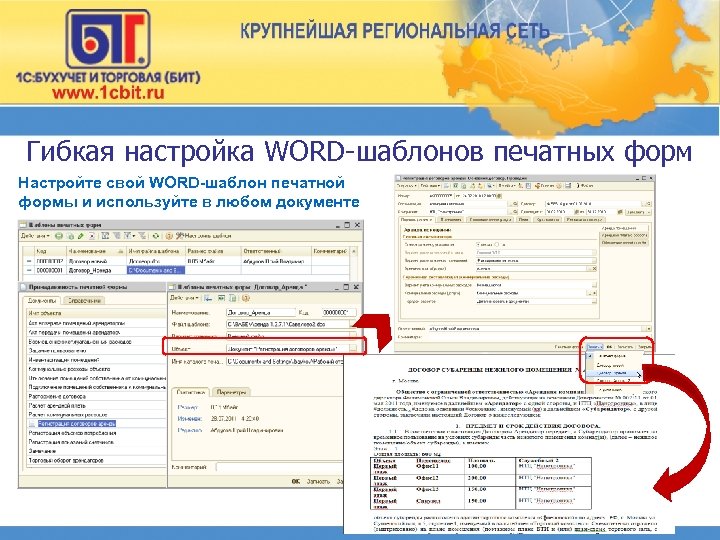Select first radio button in registration form
The height and width of the screenshot is (540, 720).
tap(479, 245)
